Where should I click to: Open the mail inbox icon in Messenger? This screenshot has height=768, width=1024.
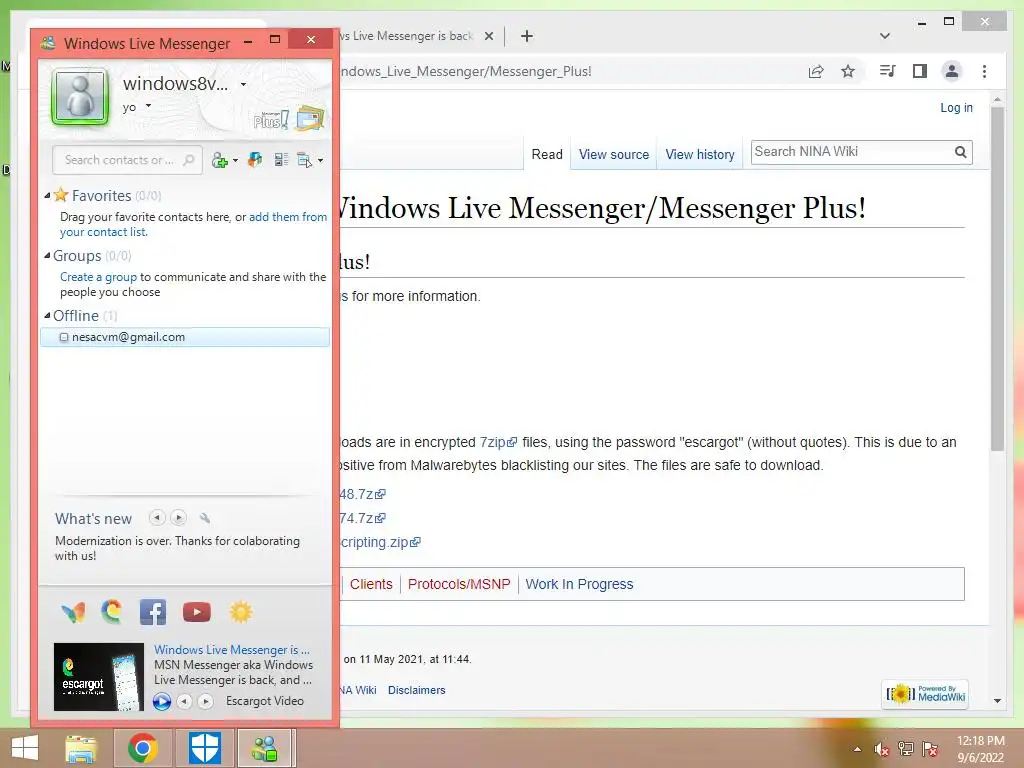[x=310, y=118]
